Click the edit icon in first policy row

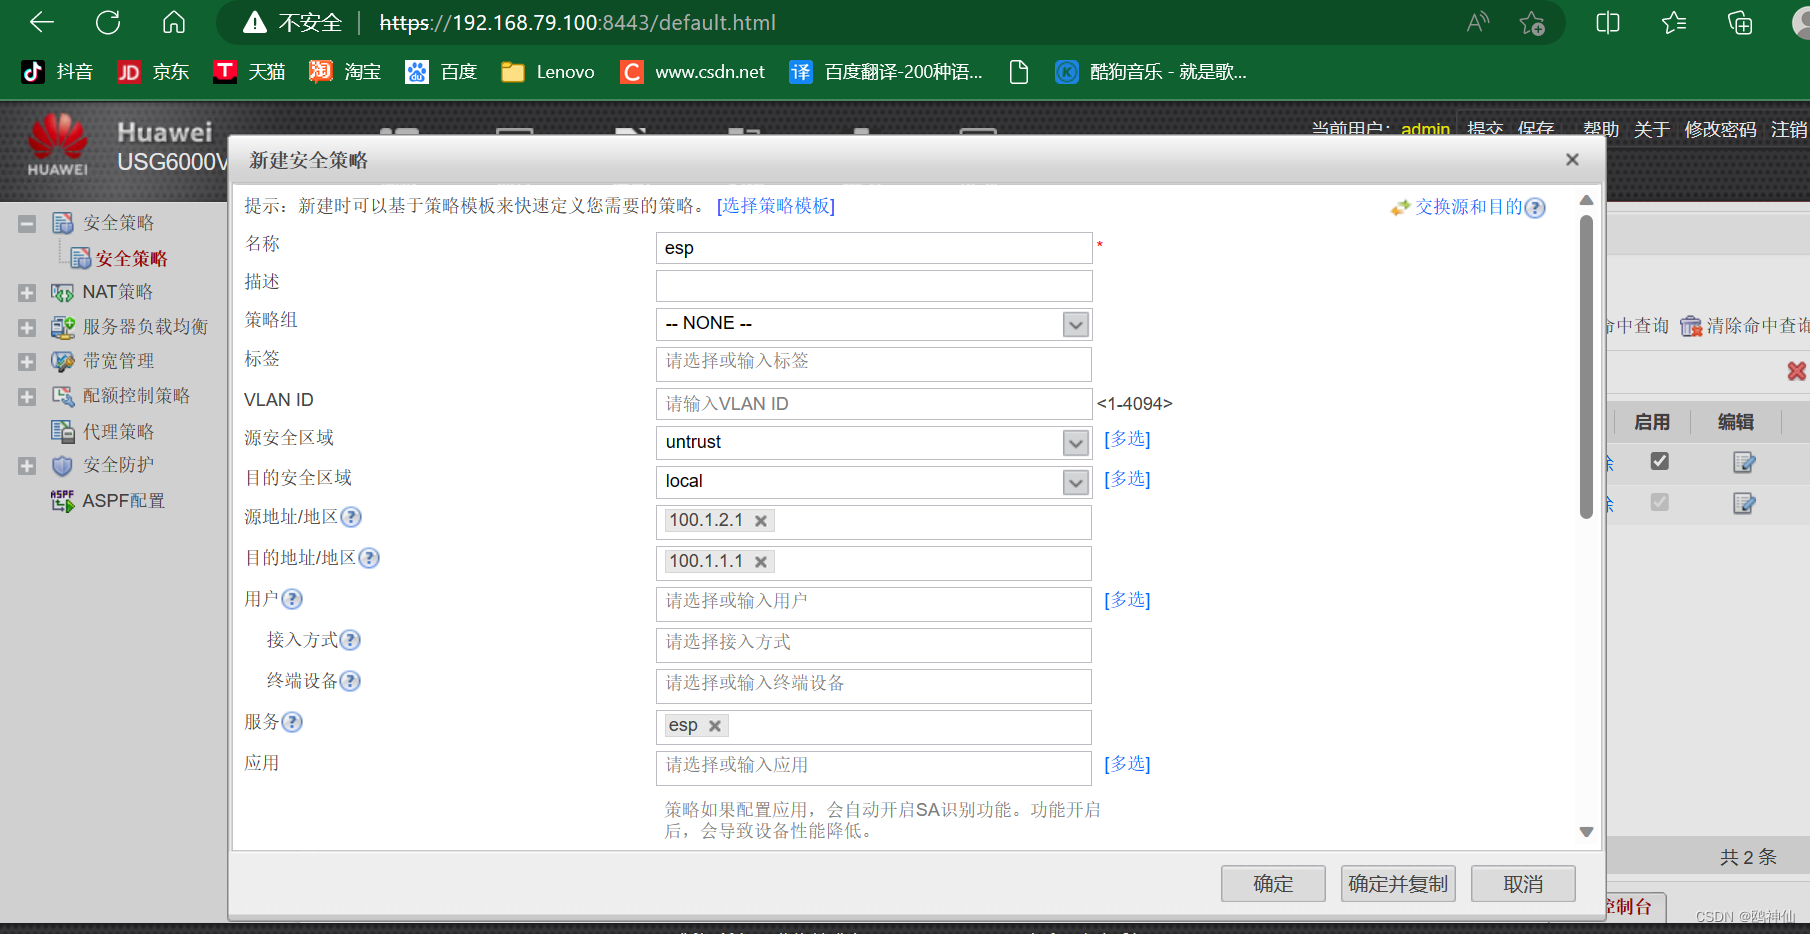coord(1744,462)
